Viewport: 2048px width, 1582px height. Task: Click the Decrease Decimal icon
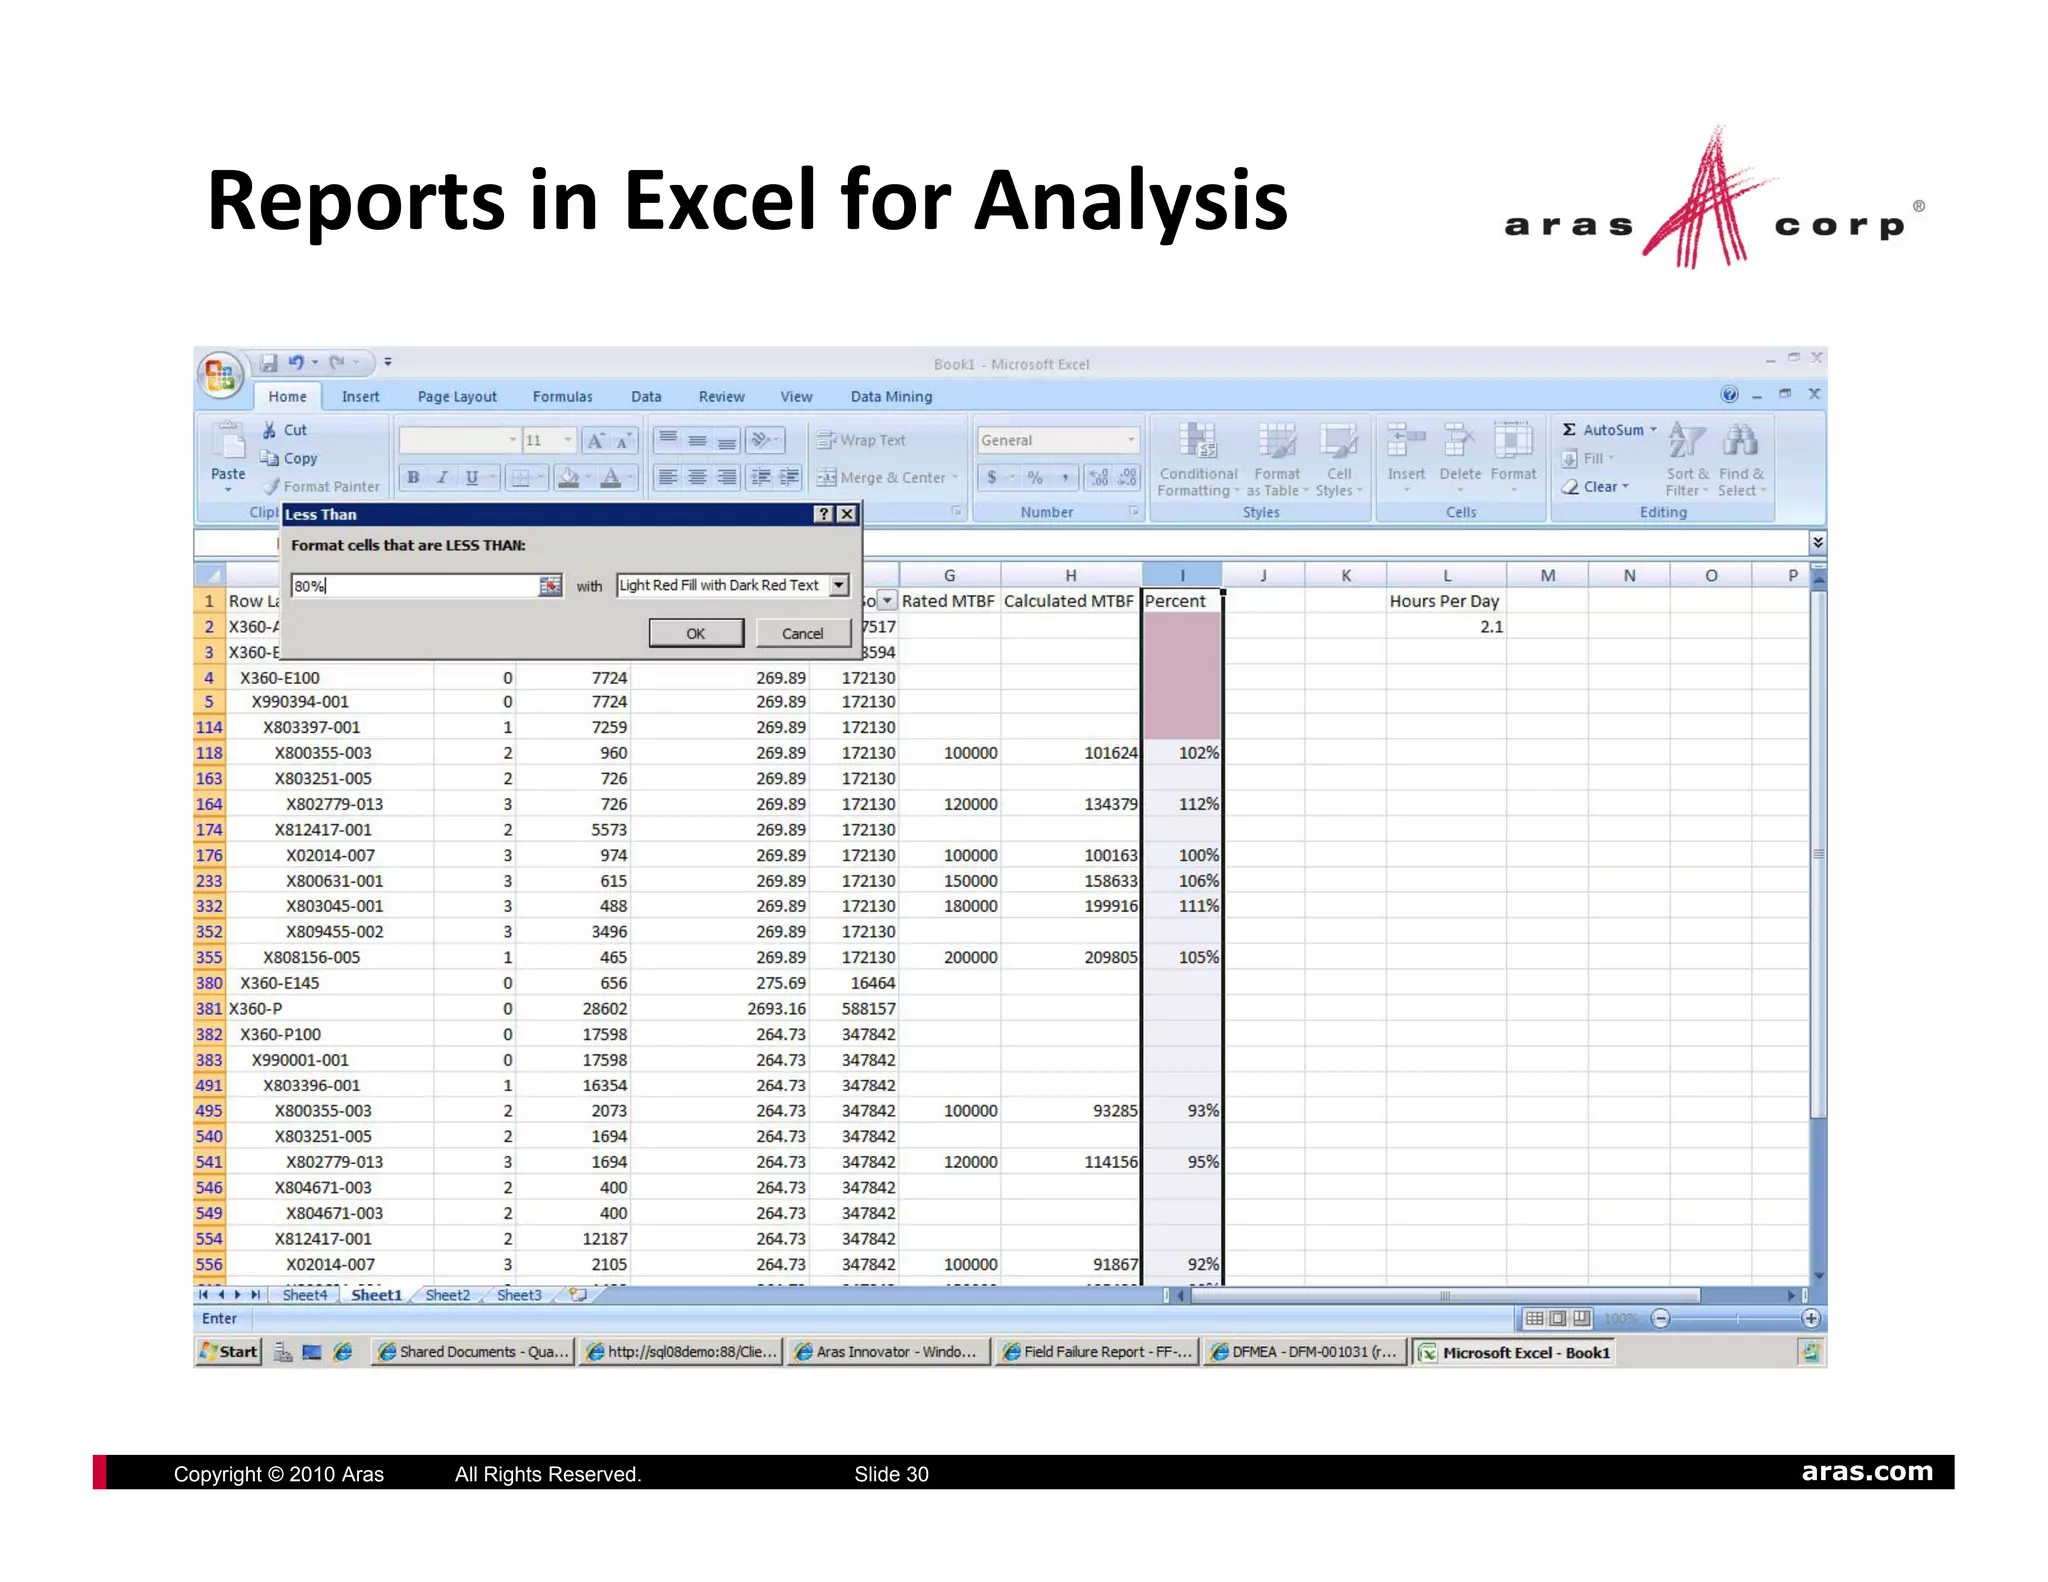tap(1128, 478)
